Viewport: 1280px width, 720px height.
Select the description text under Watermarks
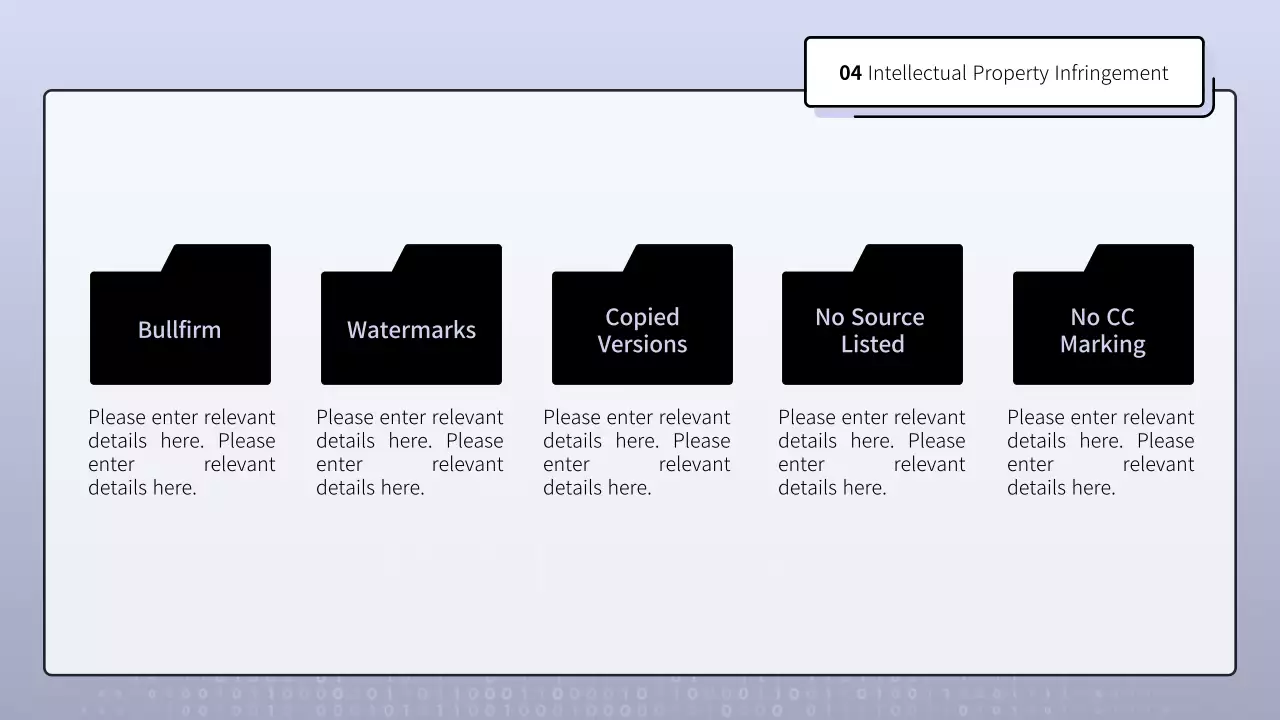409,452
